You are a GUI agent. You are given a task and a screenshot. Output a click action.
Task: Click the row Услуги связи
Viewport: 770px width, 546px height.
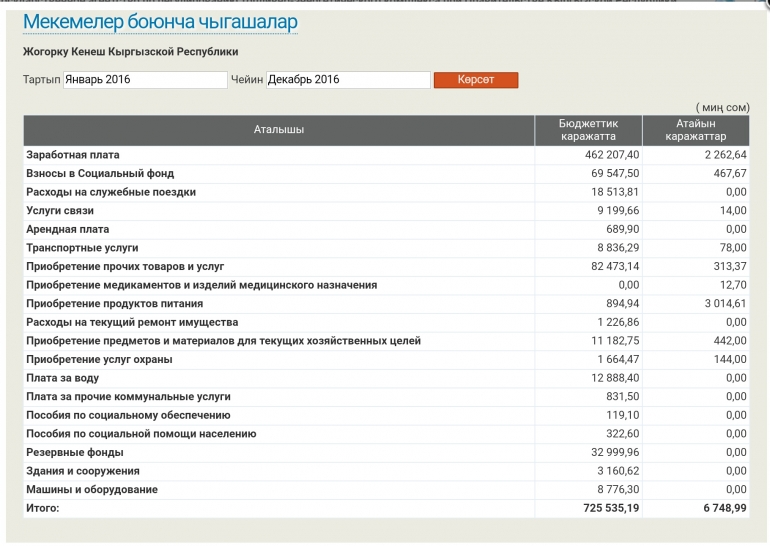click(x=386, y=211)
